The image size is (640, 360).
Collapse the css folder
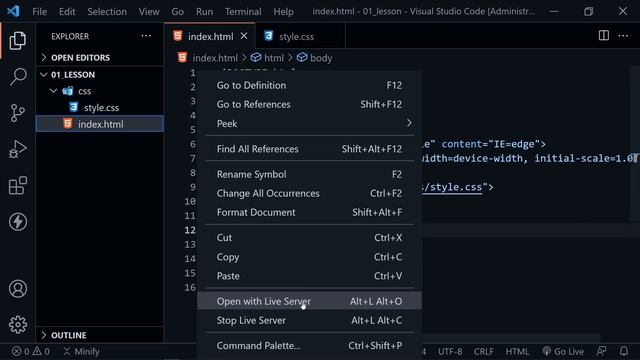(100, 91)
